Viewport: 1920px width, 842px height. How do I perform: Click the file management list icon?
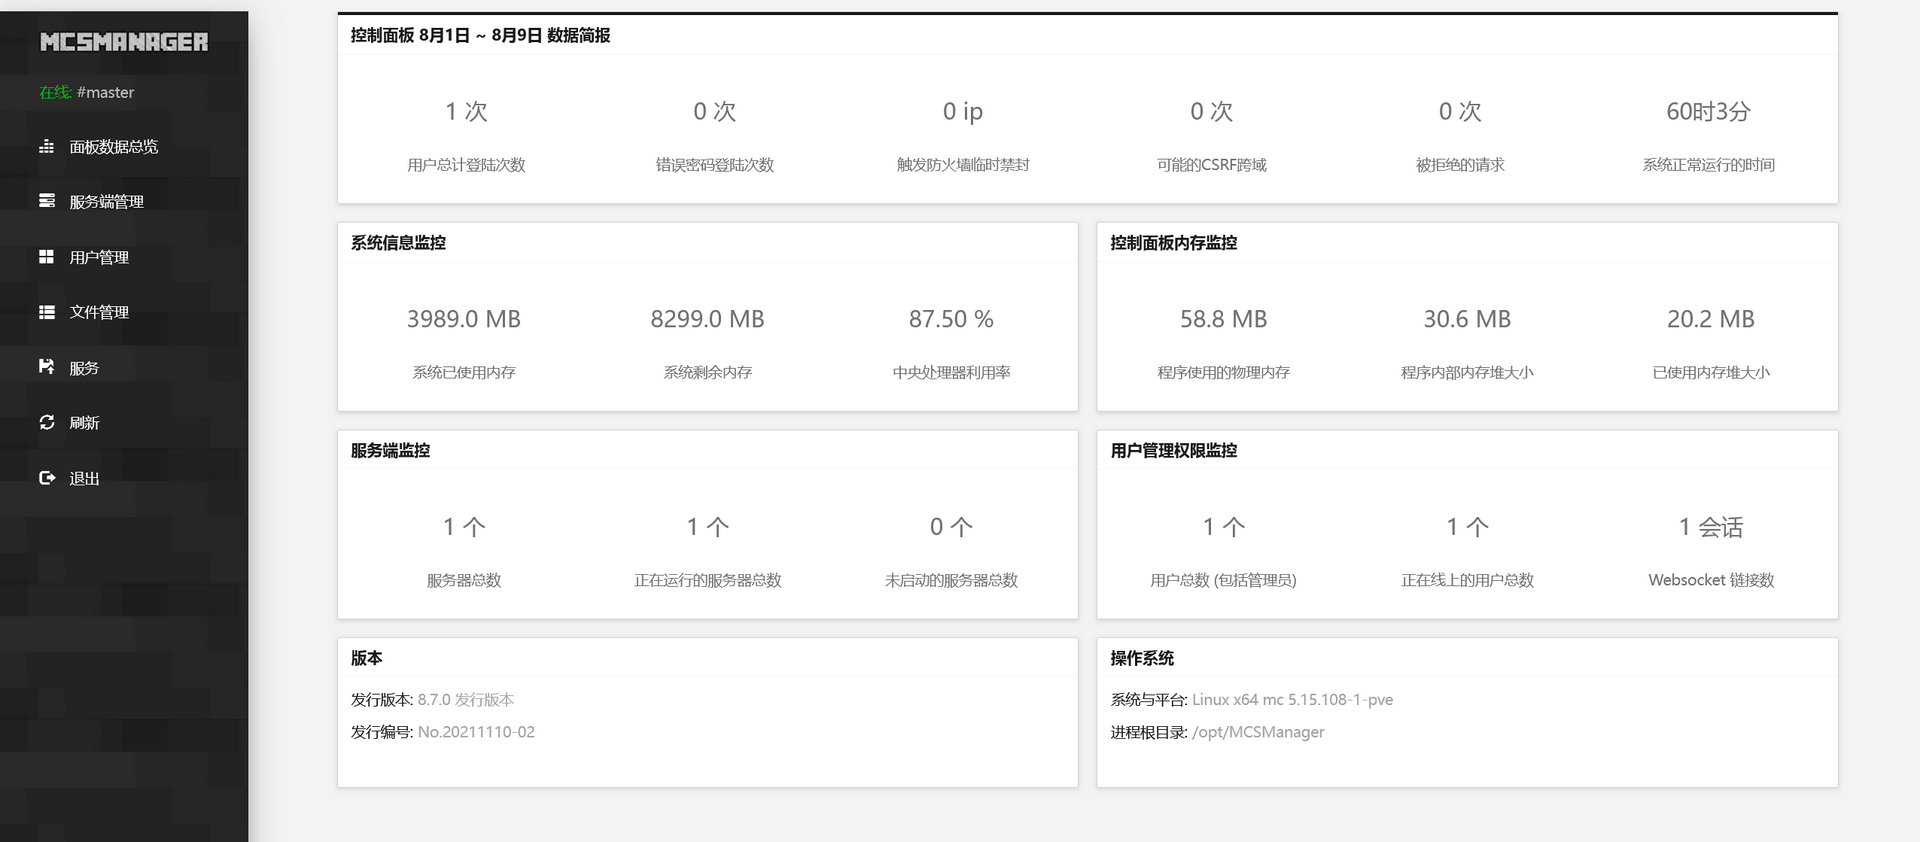46,312
